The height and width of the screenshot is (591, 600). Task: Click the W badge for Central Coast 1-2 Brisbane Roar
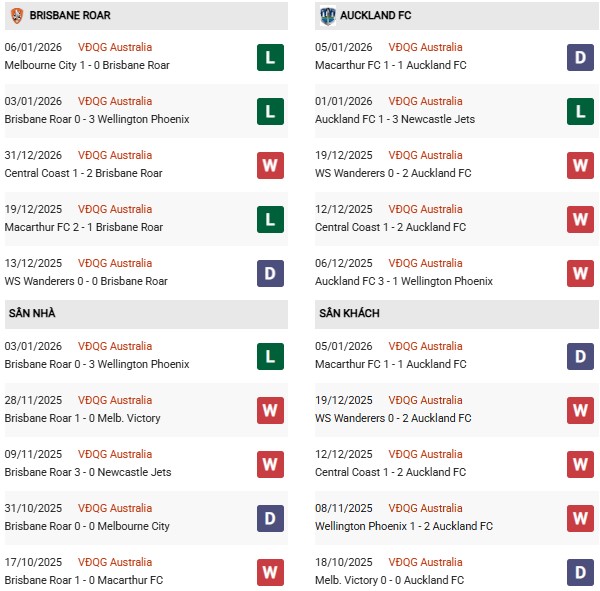(x=270, y=165)
